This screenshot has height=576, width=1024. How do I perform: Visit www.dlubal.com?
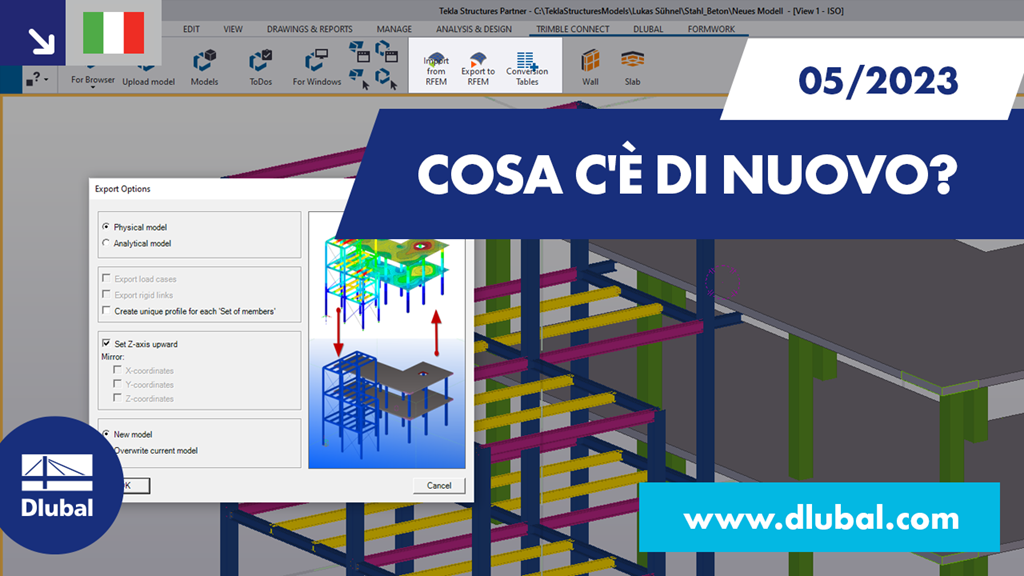click(x=822, y=520)
